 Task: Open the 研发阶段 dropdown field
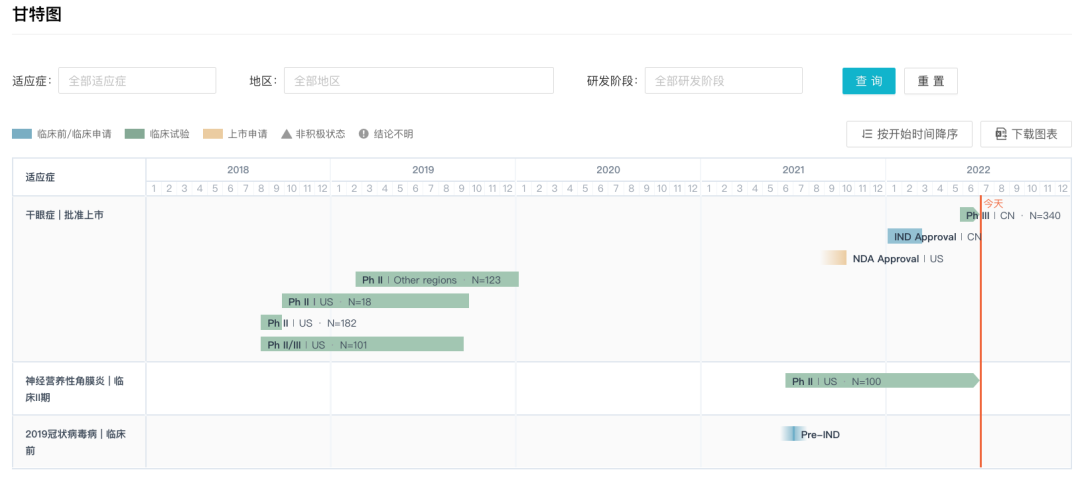tap(723, 81)
